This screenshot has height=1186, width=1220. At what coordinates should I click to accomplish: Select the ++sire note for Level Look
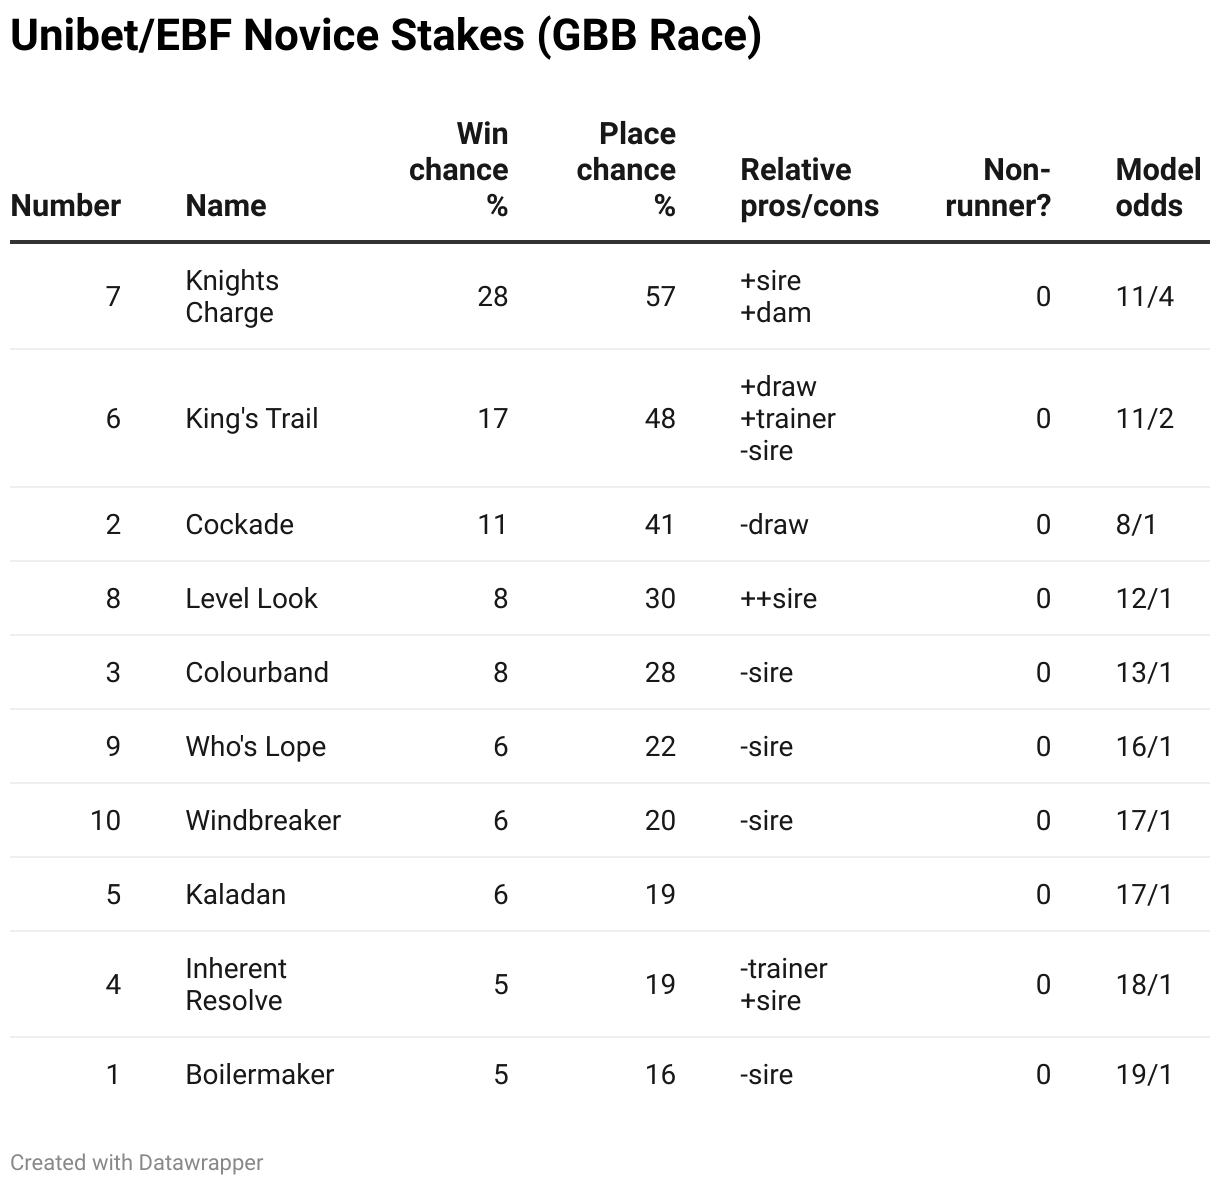(x=779, y=599)
